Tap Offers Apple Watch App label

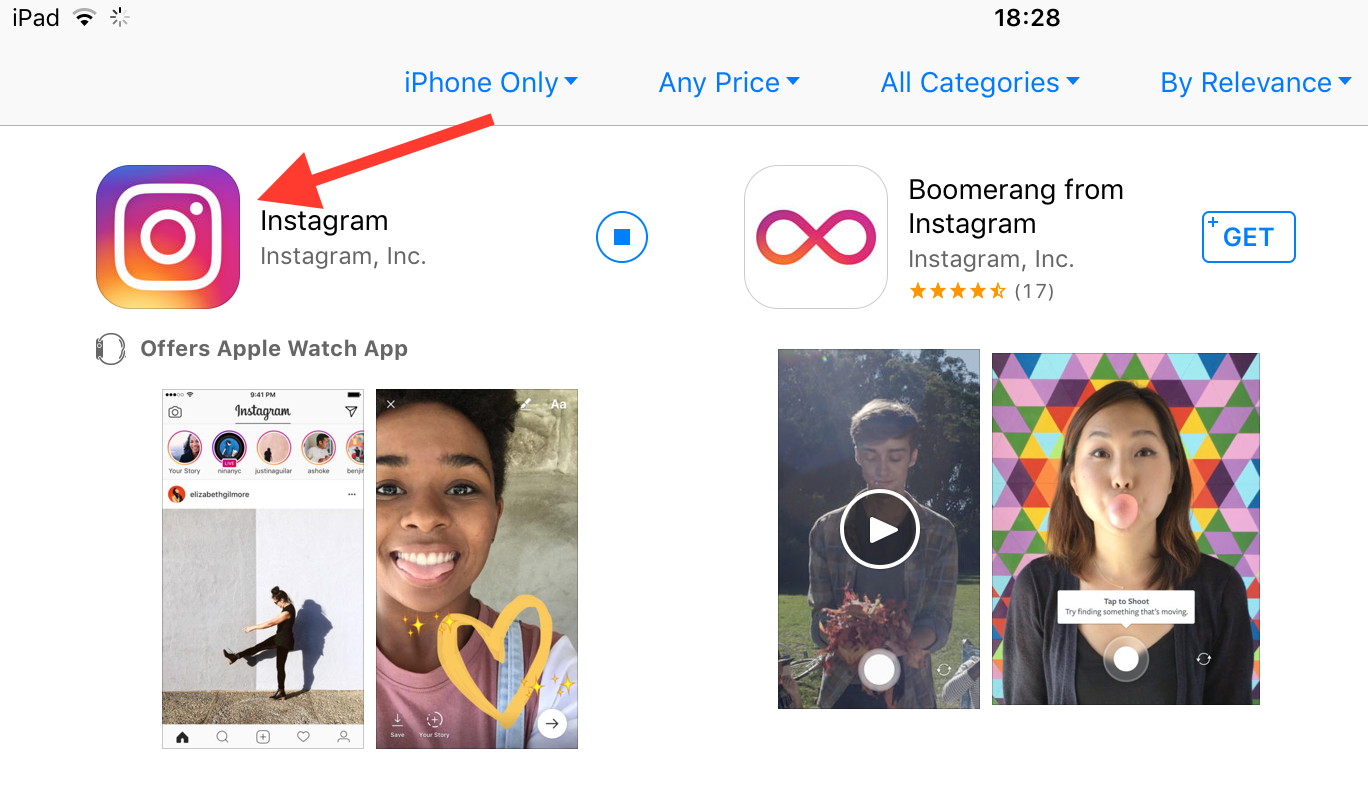[x=274, y=349]
